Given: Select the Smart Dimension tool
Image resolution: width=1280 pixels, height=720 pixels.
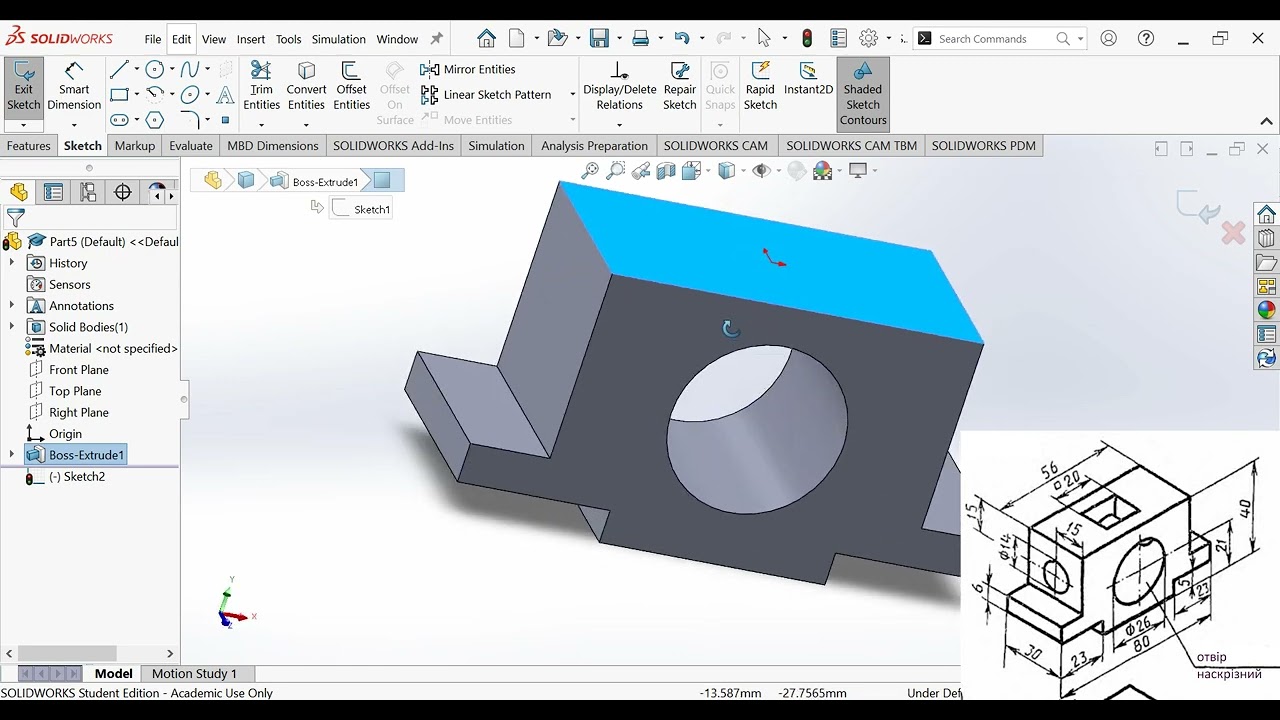Looking at the screenshot, I should point(74,86).
